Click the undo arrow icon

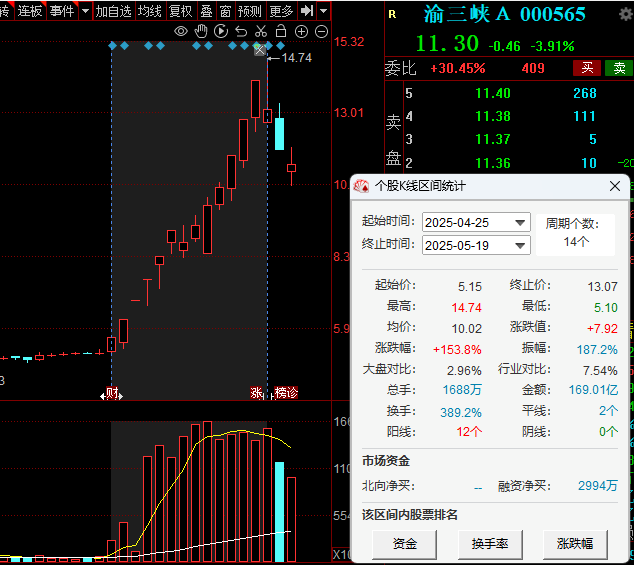(x=241, y=32)
